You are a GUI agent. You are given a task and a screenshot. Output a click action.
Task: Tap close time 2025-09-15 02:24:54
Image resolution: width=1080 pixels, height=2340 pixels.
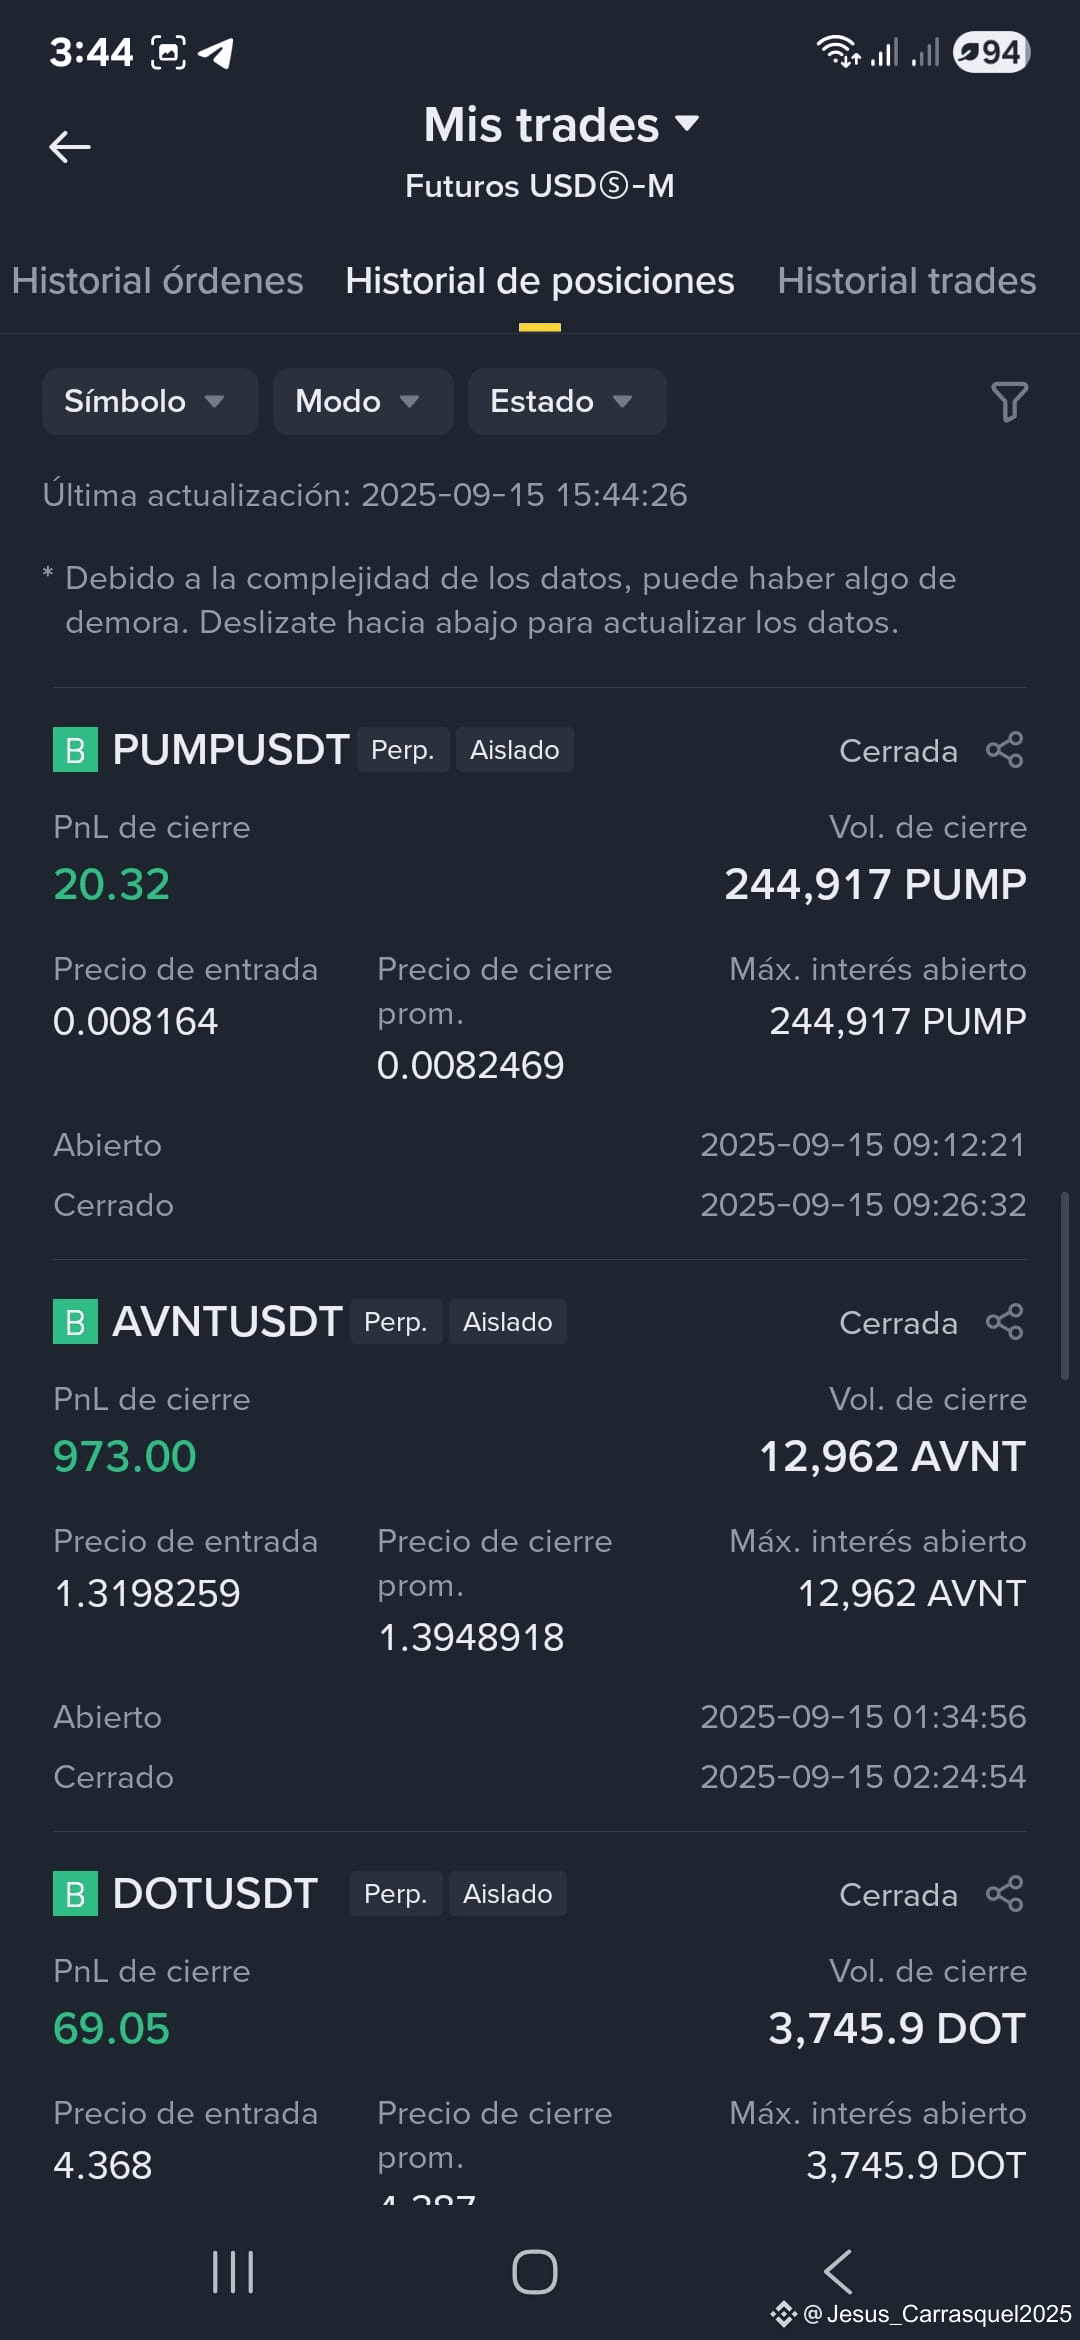pos(863,1777)
